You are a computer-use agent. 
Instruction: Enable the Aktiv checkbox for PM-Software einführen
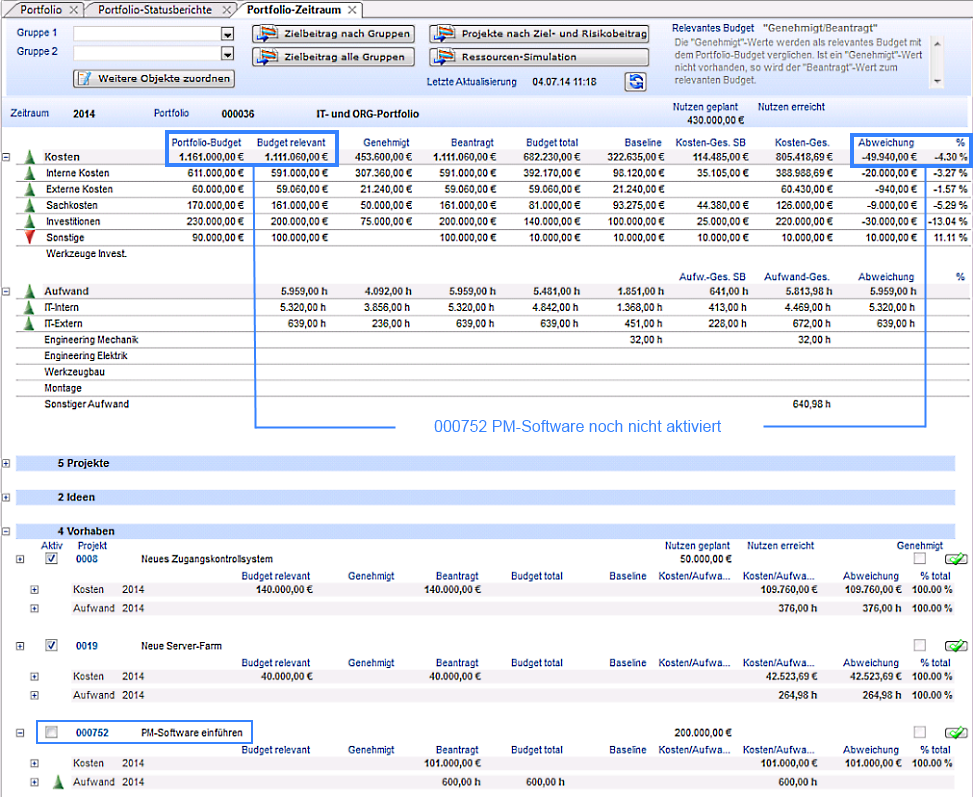point(51,733)
